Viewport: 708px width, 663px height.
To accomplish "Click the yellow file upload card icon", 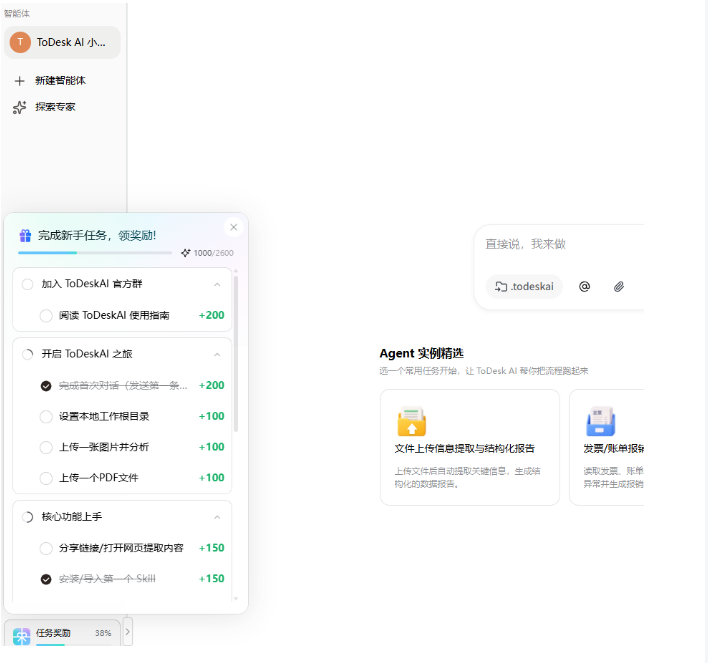I will (x=411, y=421).
